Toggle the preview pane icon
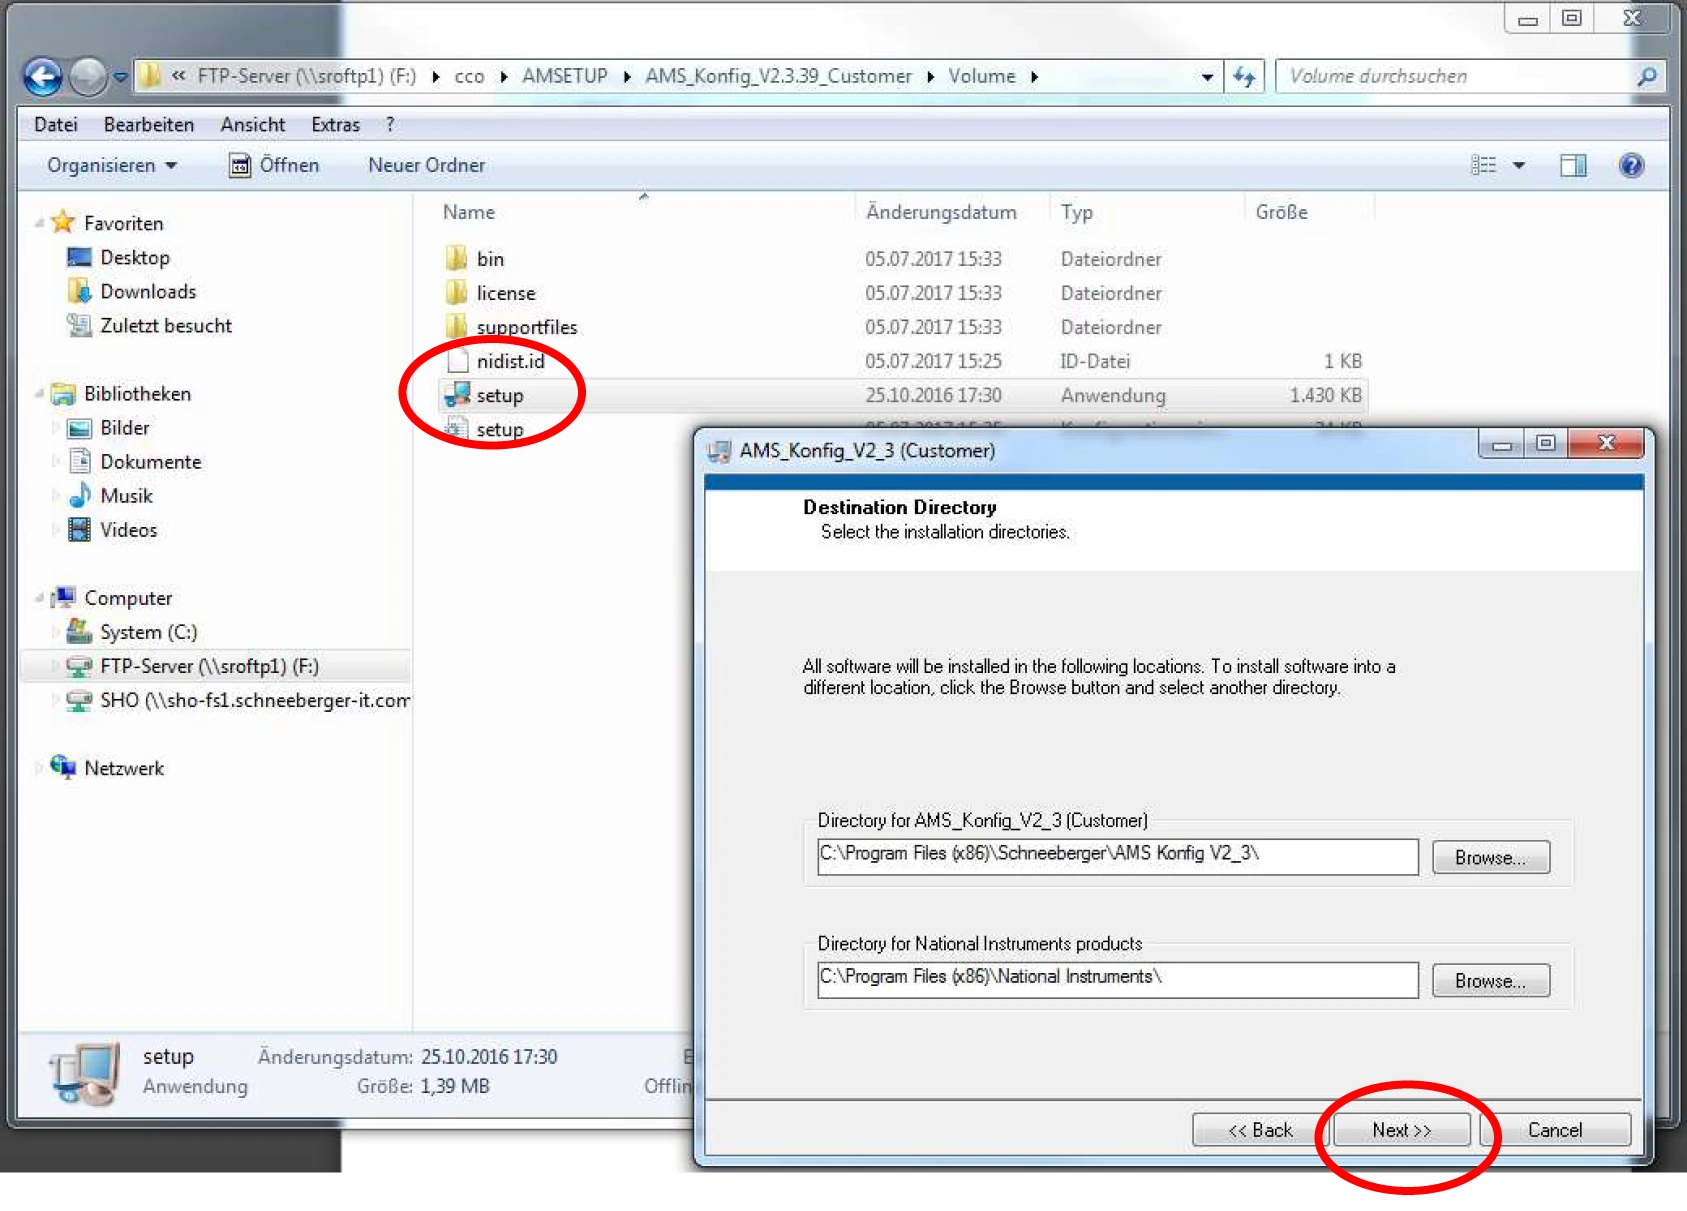This screenshot has width=1687, height=1211. (x=1573, y=166)
